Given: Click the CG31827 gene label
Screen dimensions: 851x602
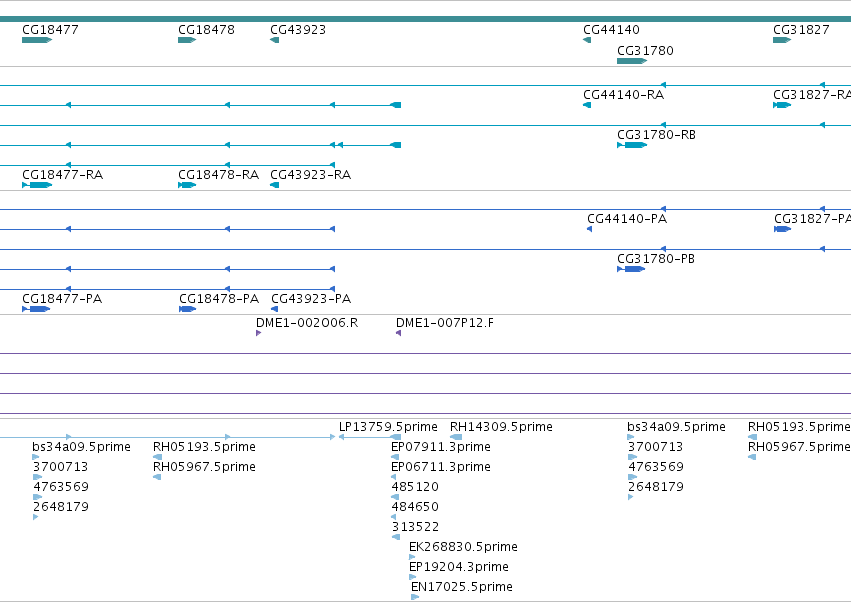Looking at the screenshot, I should click(x=801, y=29).
